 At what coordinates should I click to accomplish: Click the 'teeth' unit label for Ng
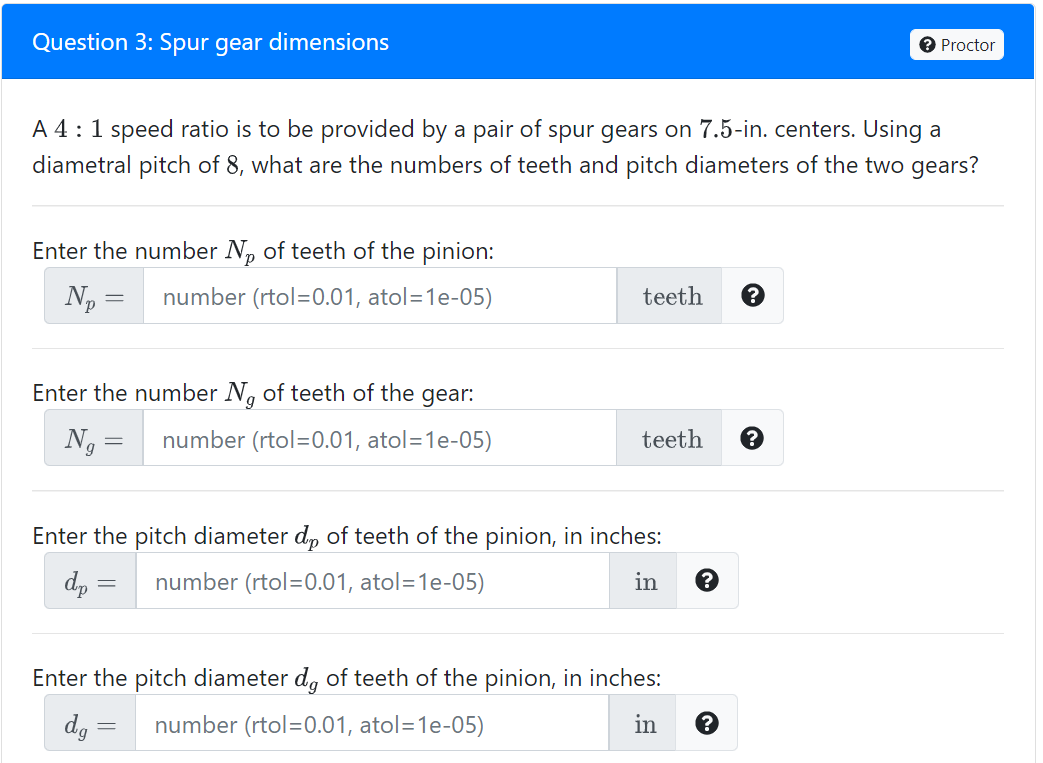(671, 438)
